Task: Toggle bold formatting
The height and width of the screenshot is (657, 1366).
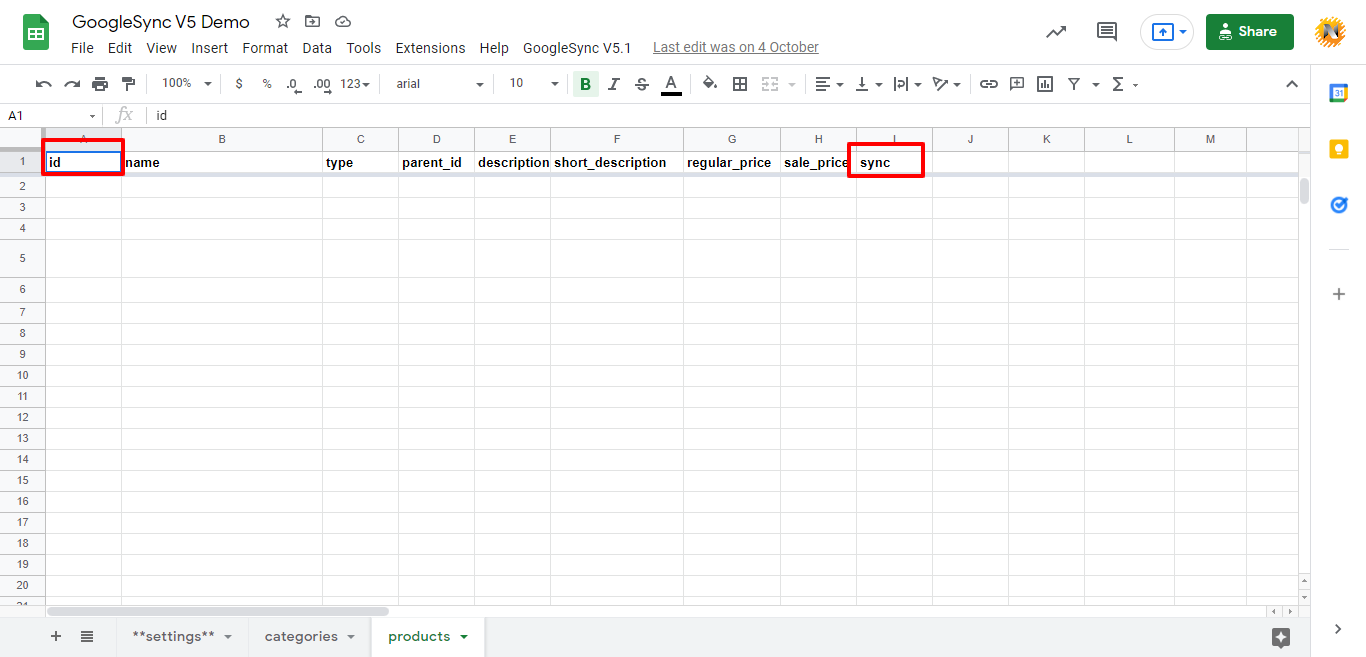Action: tap(585, 84)
